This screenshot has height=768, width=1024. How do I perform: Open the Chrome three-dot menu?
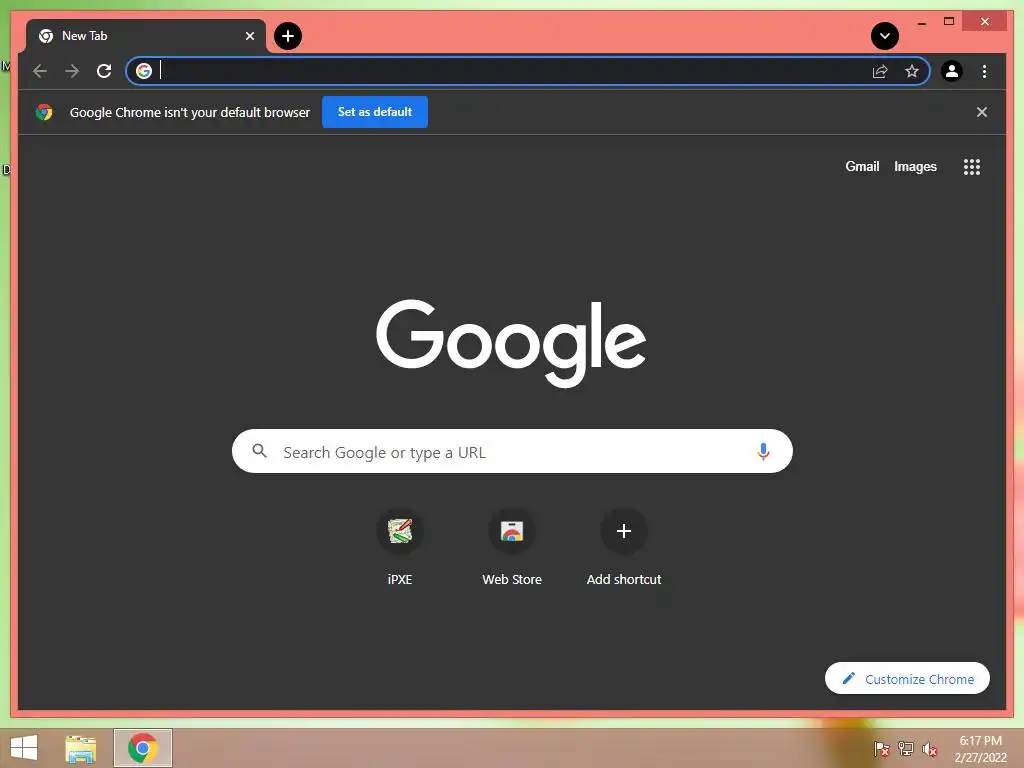point(984,71)
